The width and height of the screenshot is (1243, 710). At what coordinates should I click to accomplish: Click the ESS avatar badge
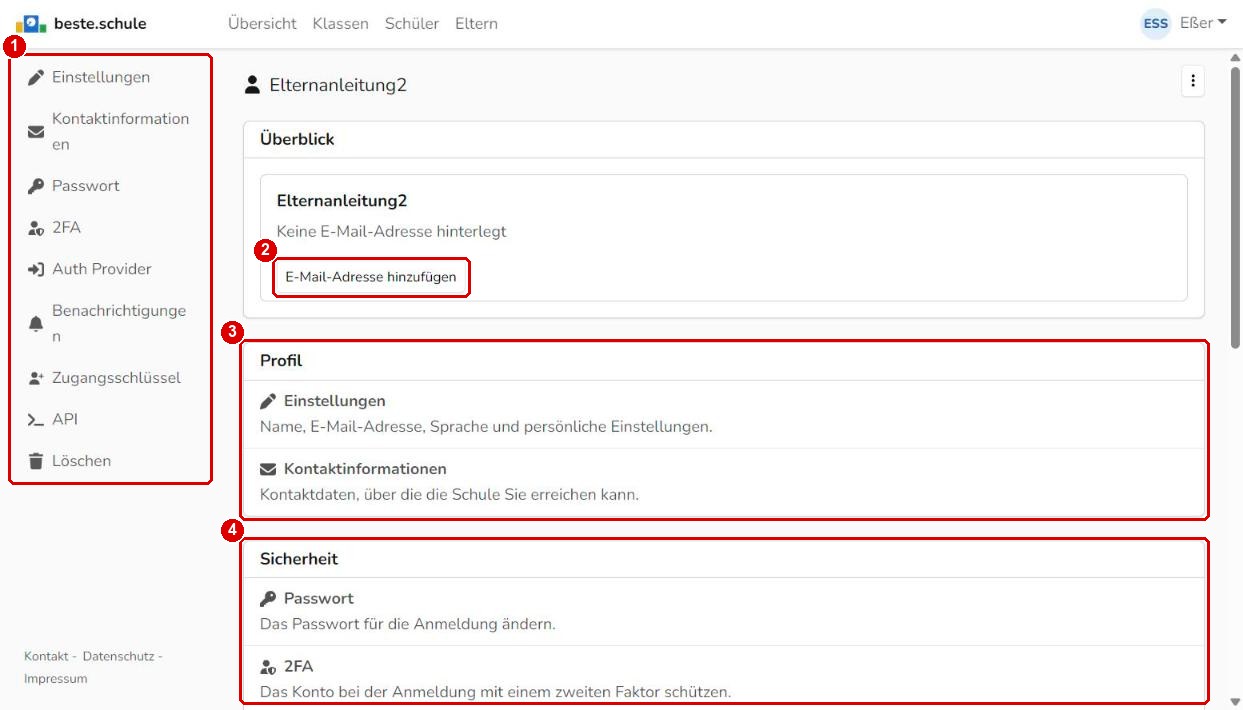click(x=1155, y=23)
